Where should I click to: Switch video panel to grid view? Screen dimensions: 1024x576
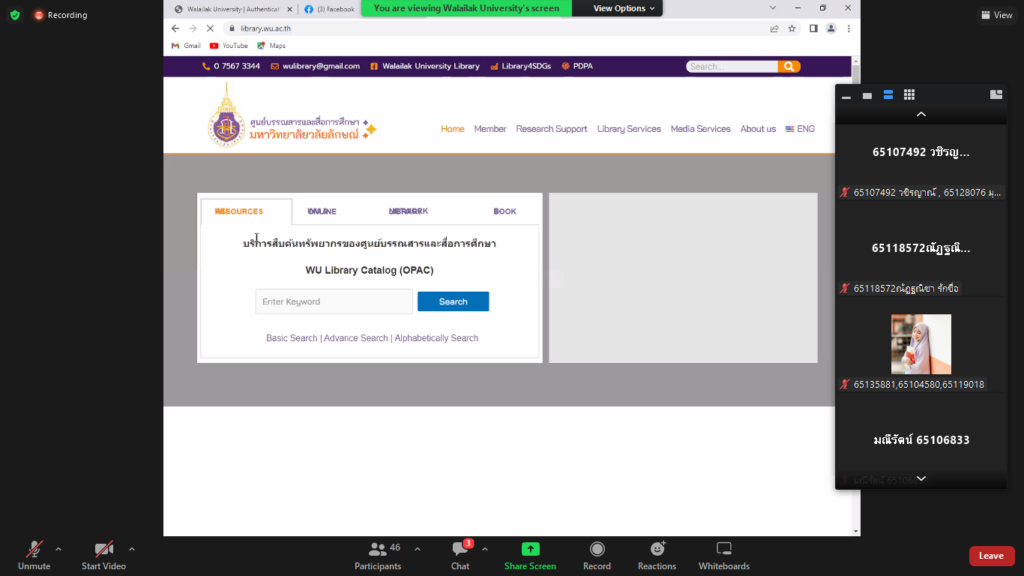point(909,95)
